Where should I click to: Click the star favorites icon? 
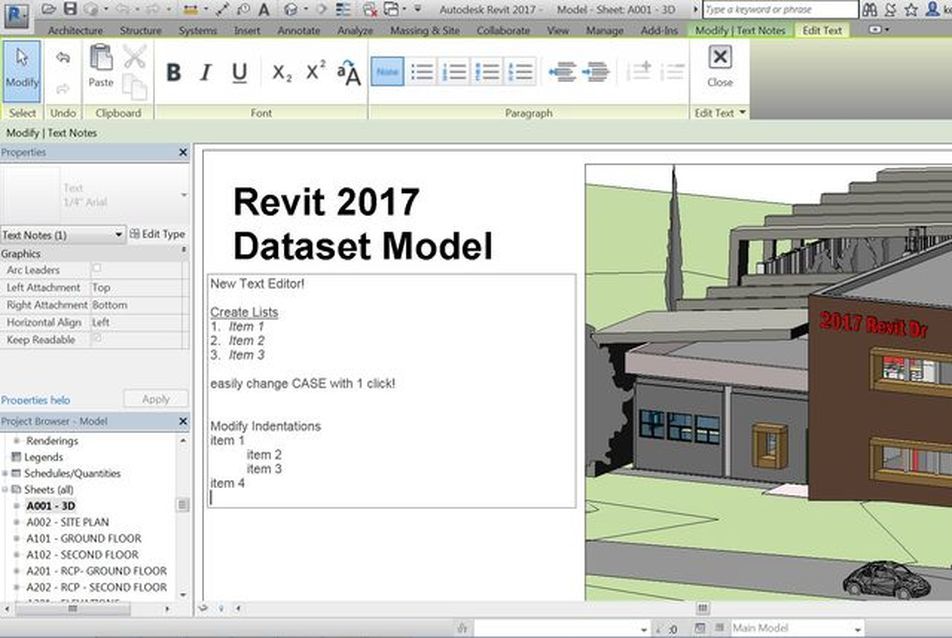pyautogui.click(x=911, y=9)
